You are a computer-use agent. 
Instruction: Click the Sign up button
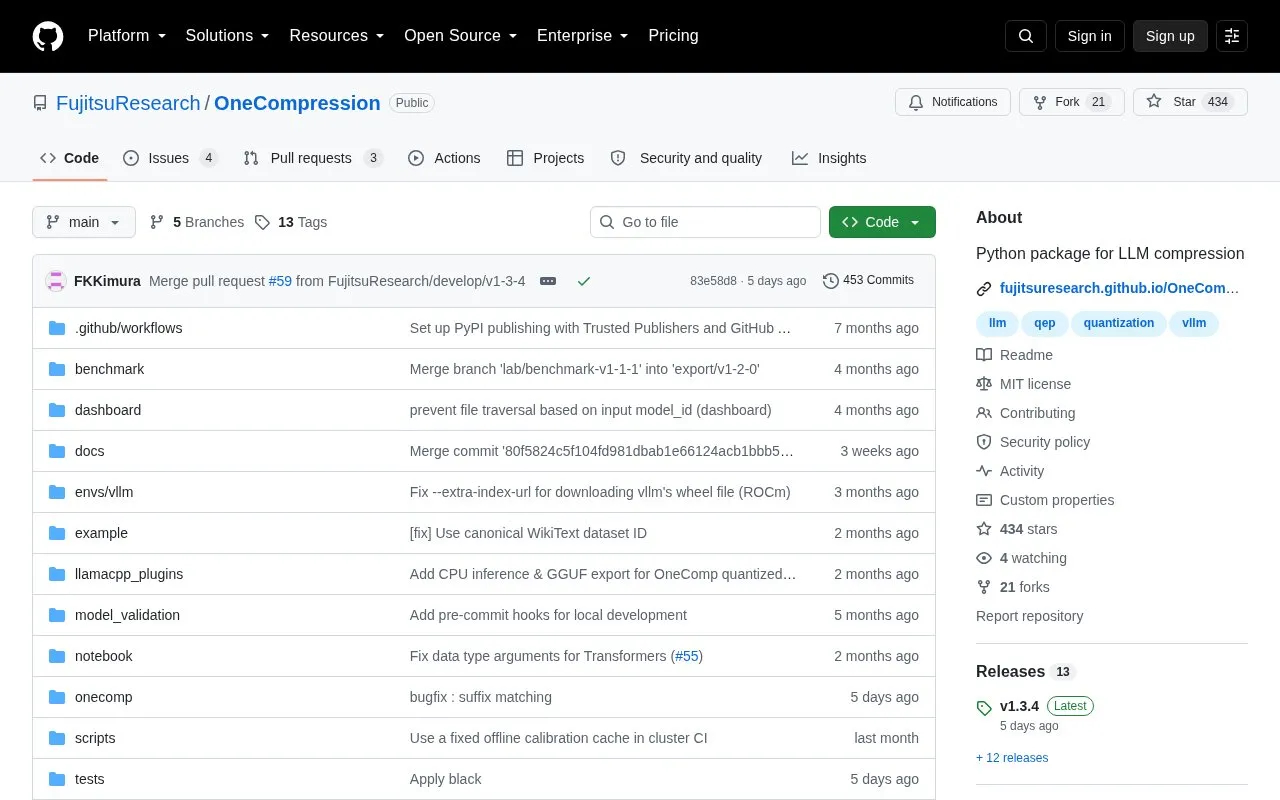point(1170,36)
